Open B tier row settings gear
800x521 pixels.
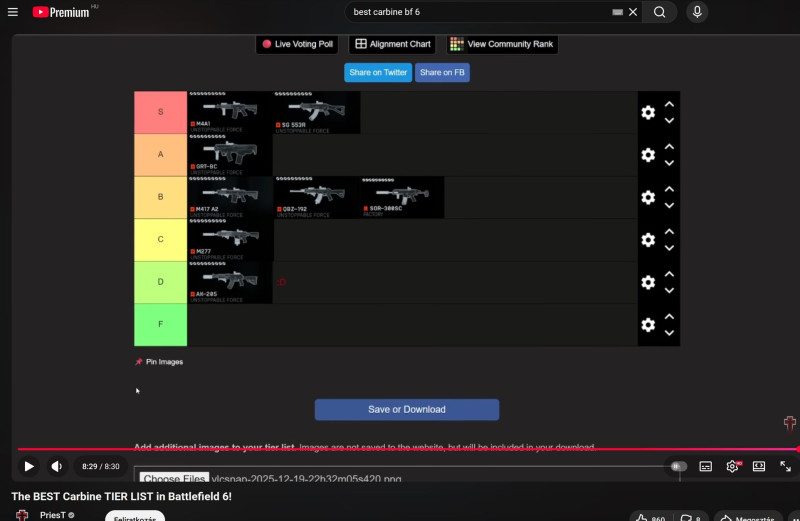pos(648,197)
